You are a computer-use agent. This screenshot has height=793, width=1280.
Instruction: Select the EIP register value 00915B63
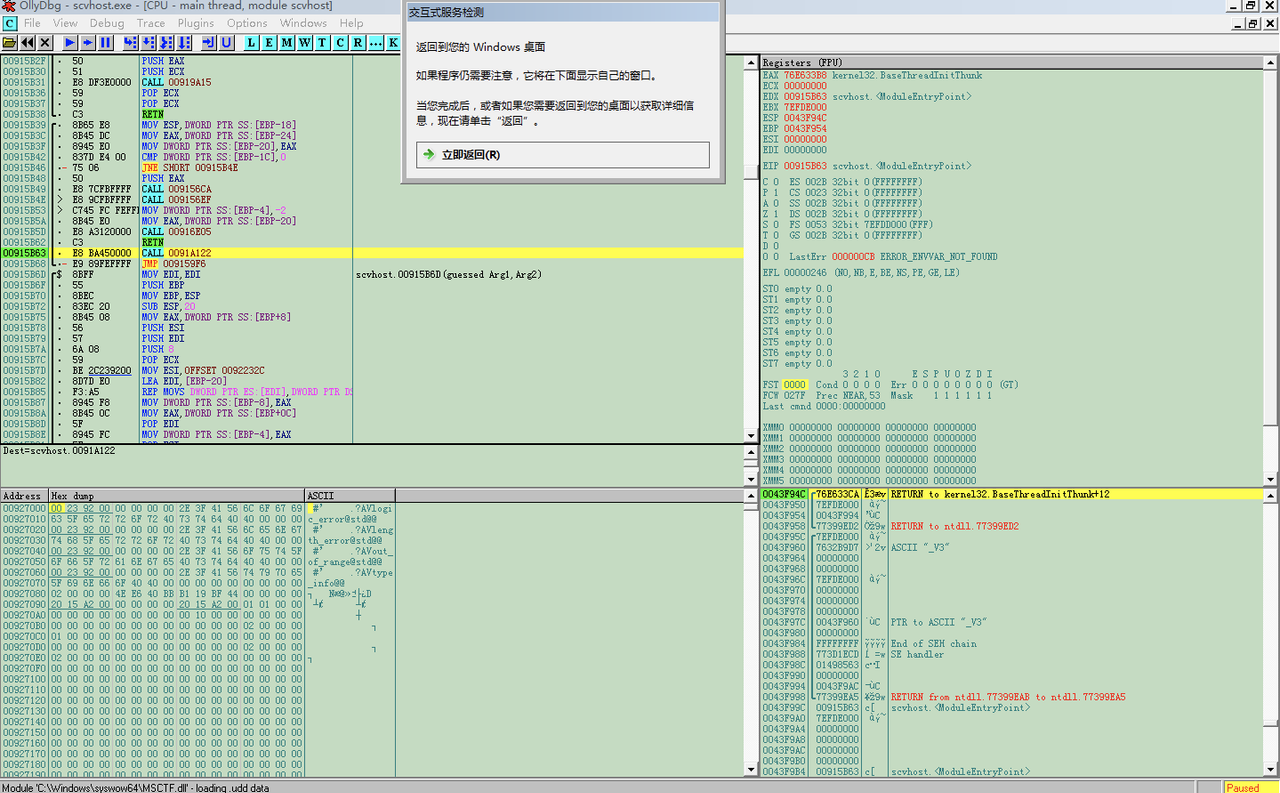point(805,166)
